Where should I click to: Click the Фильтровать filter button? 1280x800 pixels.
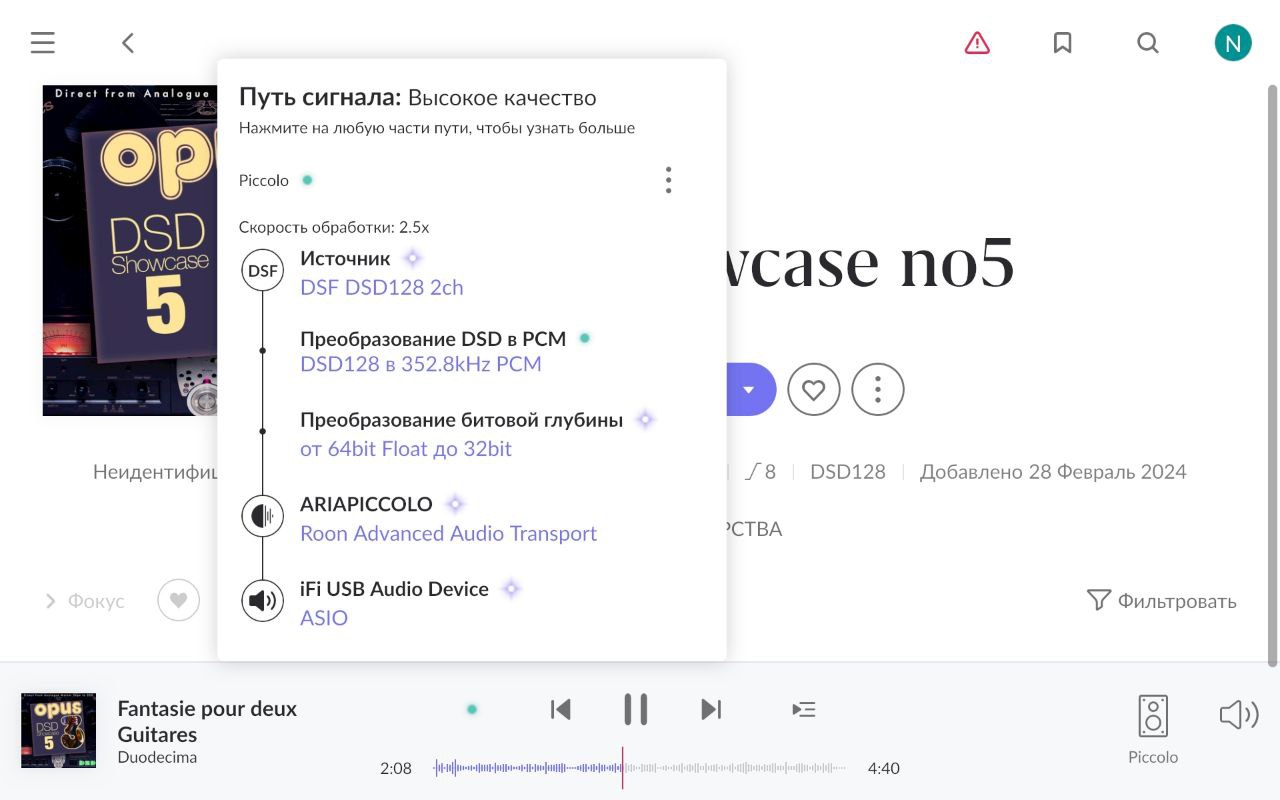coord(1161,600)
